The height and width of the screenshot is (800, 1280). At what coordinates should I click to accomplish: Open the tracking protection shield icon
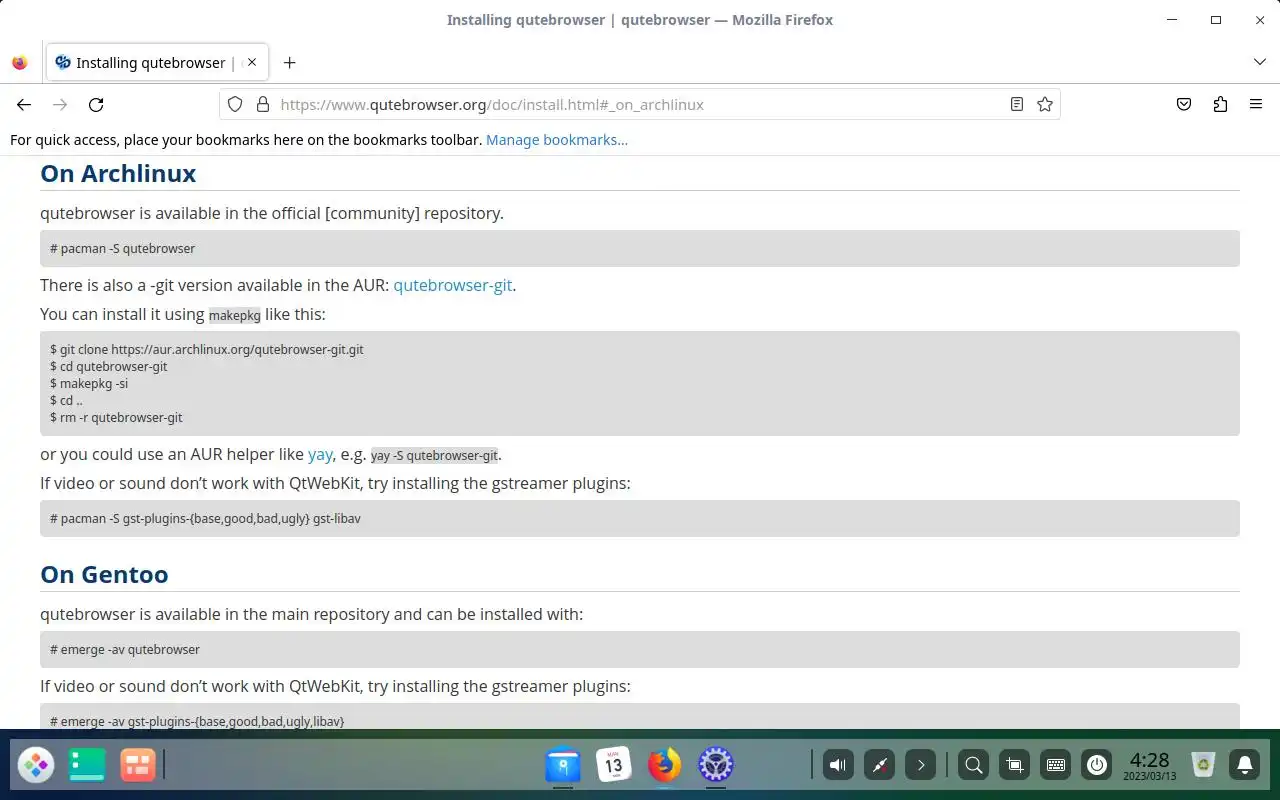pos(235,104)
